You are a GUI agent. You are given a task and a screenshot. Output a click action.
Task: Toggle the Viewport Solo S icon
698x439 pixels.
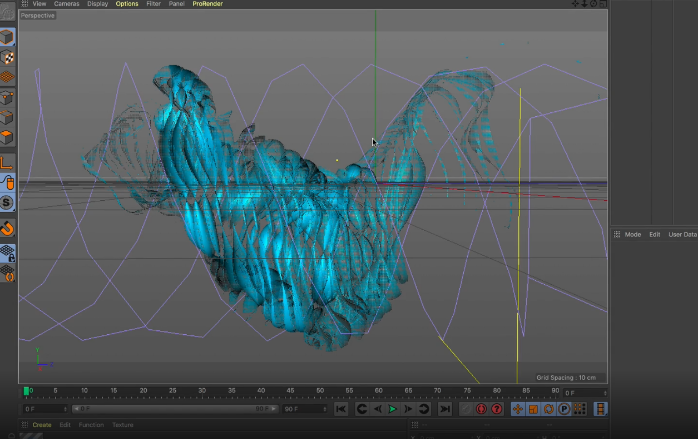click(7, 203)
